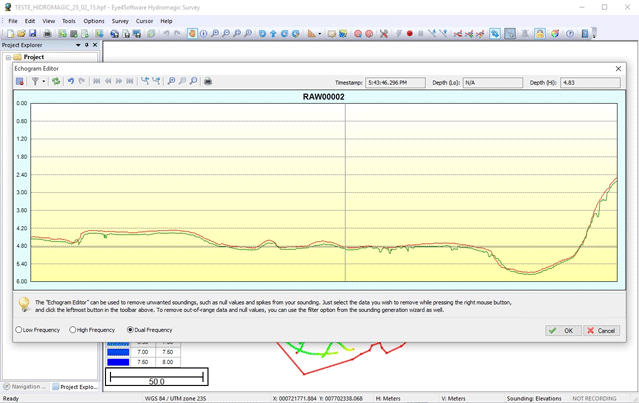
Task: Save the project using the floppy disk icon
Action: click(x=33, y=34)
